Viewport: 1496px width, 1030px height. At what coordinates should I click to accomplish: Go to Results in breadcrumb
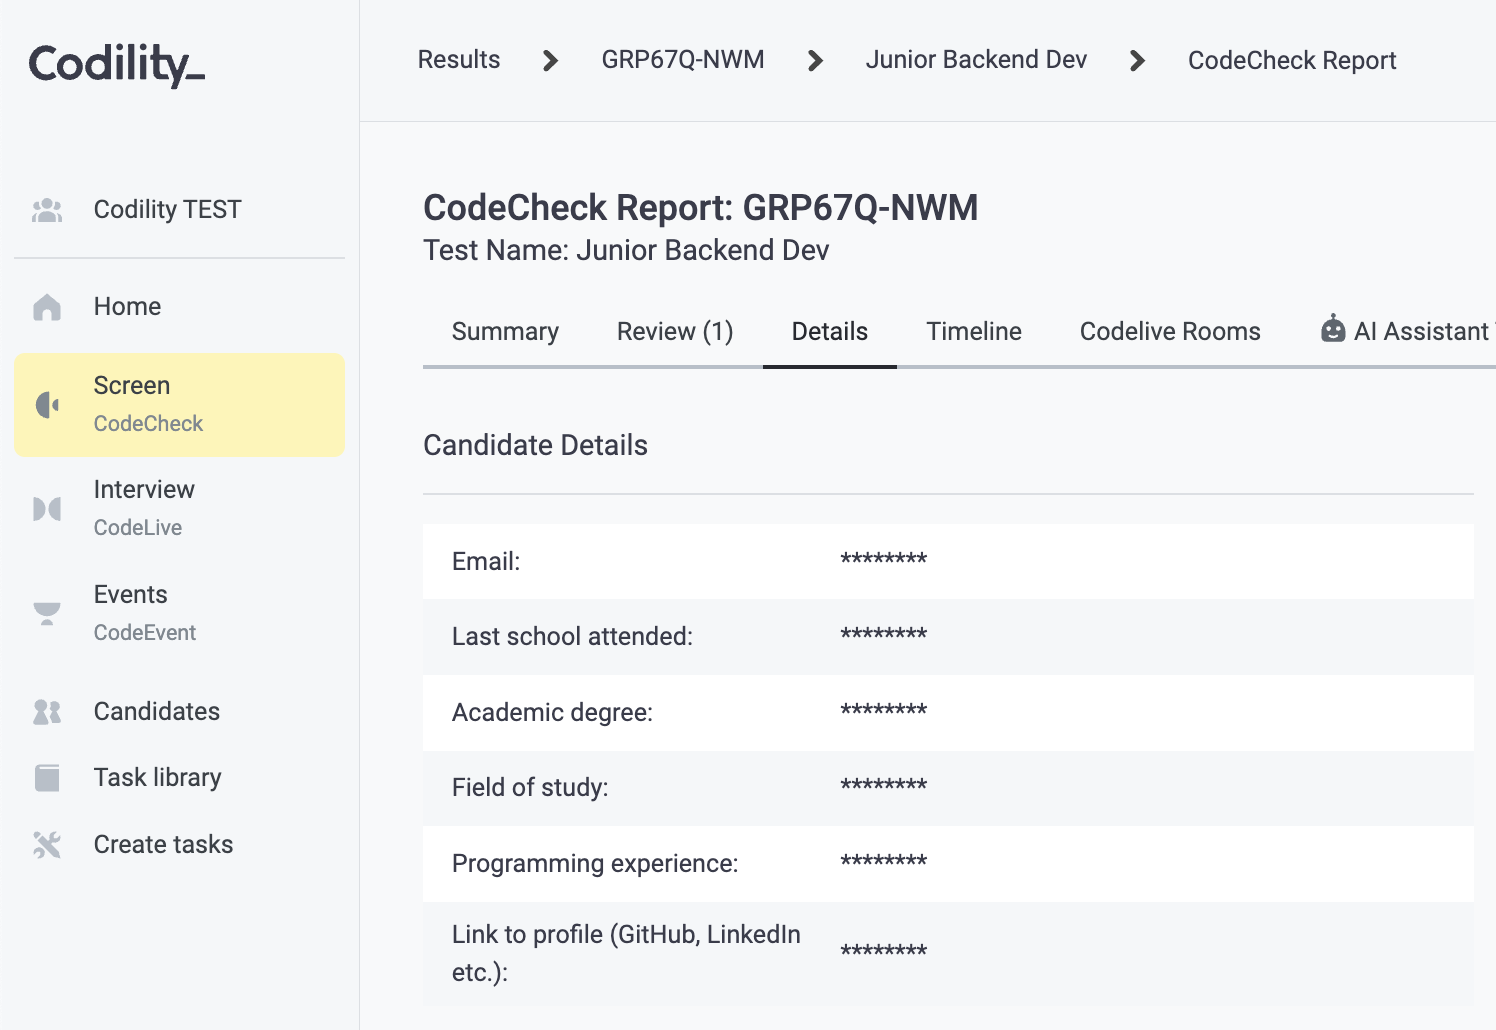459,60
